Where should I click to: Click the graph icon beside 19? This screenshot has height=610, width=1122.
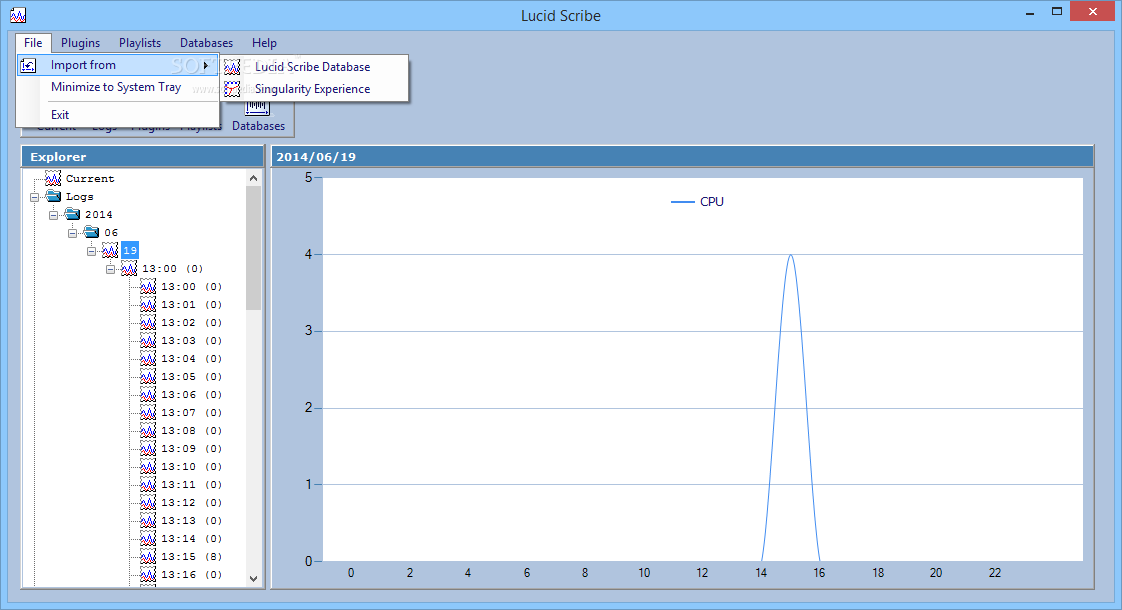pos(110,250)
